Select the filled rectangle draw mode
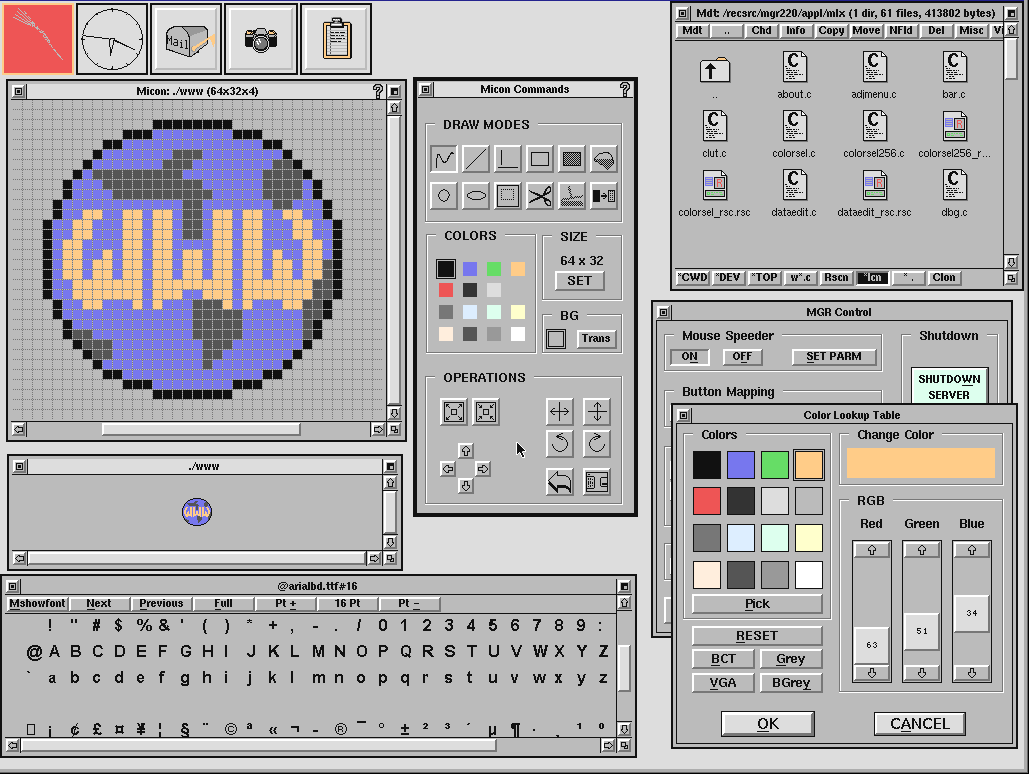The width and height of the screenshot is (1029, 774). [x=572, y=159]
